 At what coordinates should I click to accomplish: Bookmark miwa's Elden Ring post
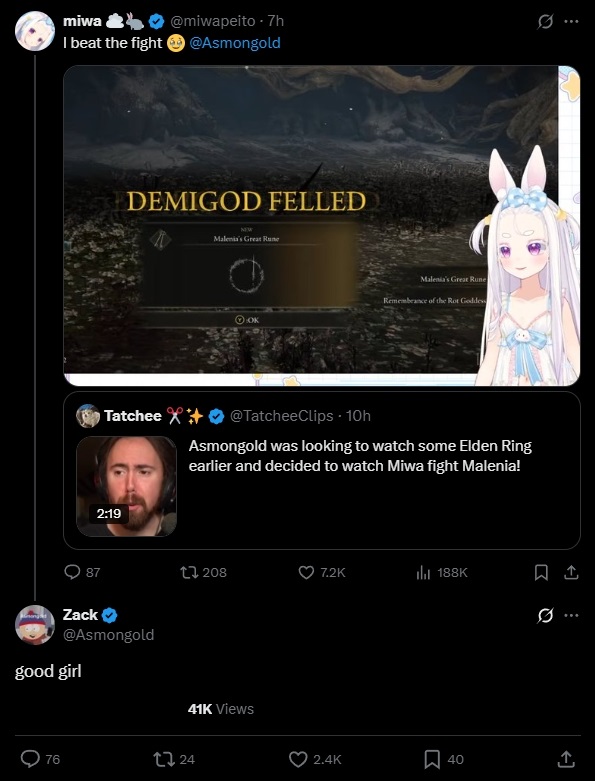tap(541, 572)
